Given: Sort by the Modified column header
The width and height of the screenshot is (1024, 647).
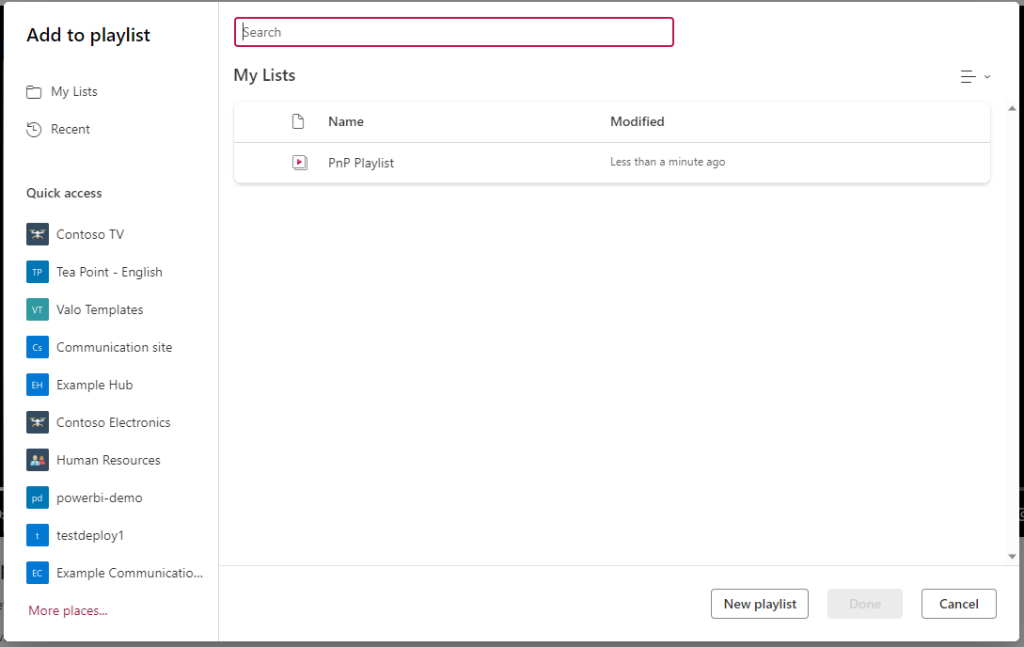Looking at the screenshot, I should coord(637,121).
